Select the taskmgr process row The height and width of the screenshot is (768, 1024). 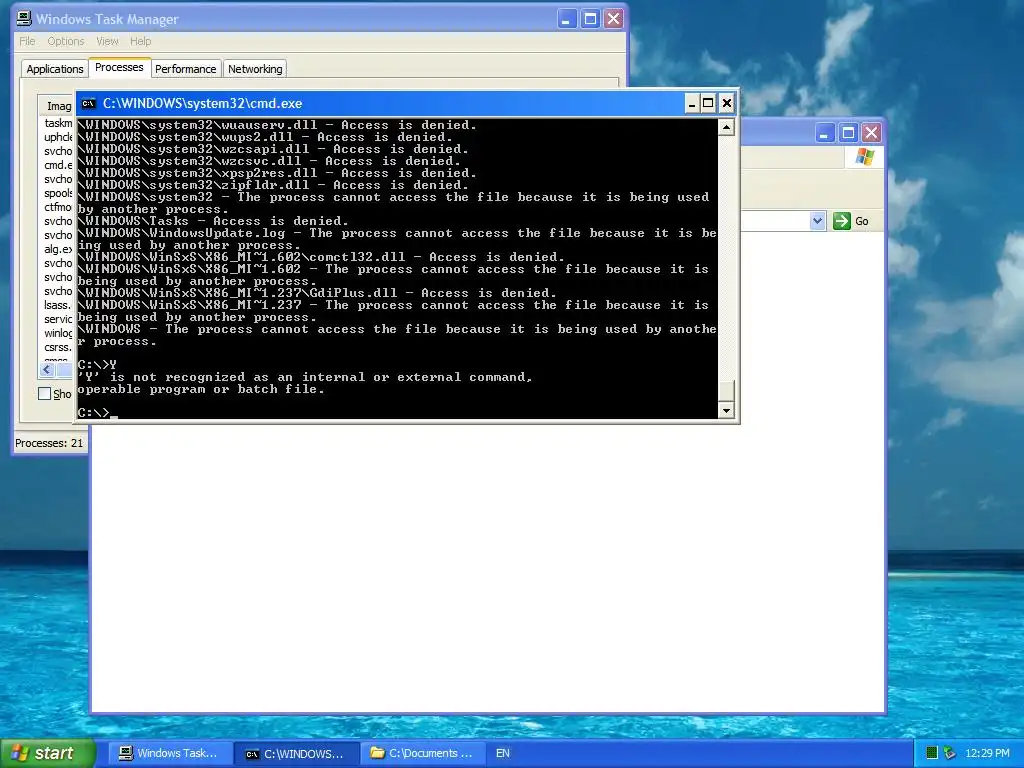(58, 123)
